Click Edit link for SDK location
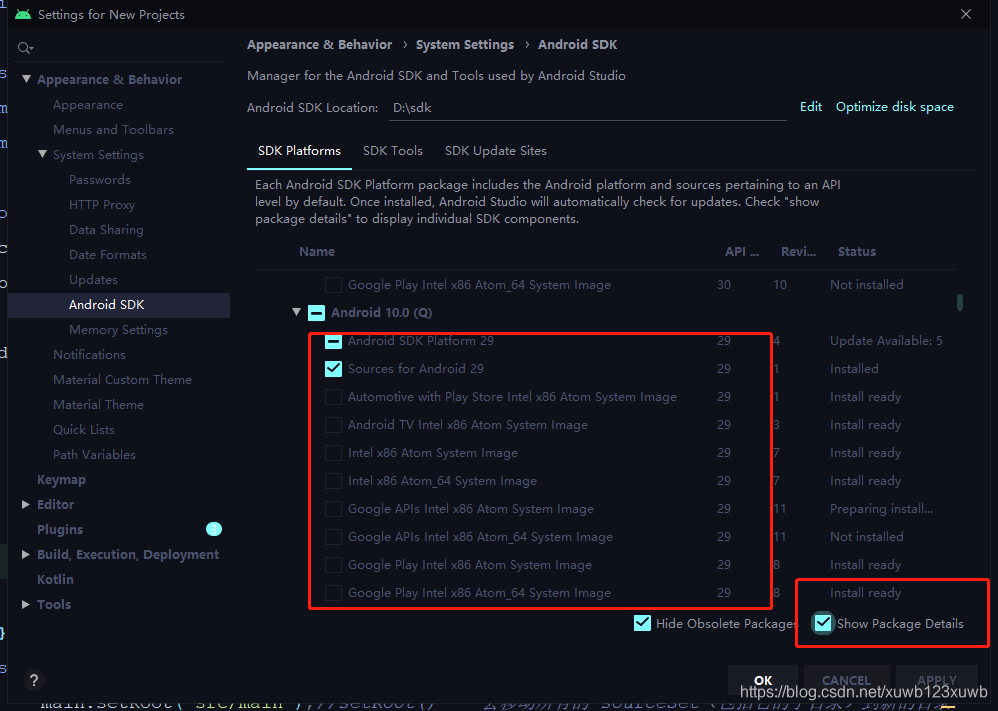The height and width of the screenshot is (711, 998). coord(811,107)
